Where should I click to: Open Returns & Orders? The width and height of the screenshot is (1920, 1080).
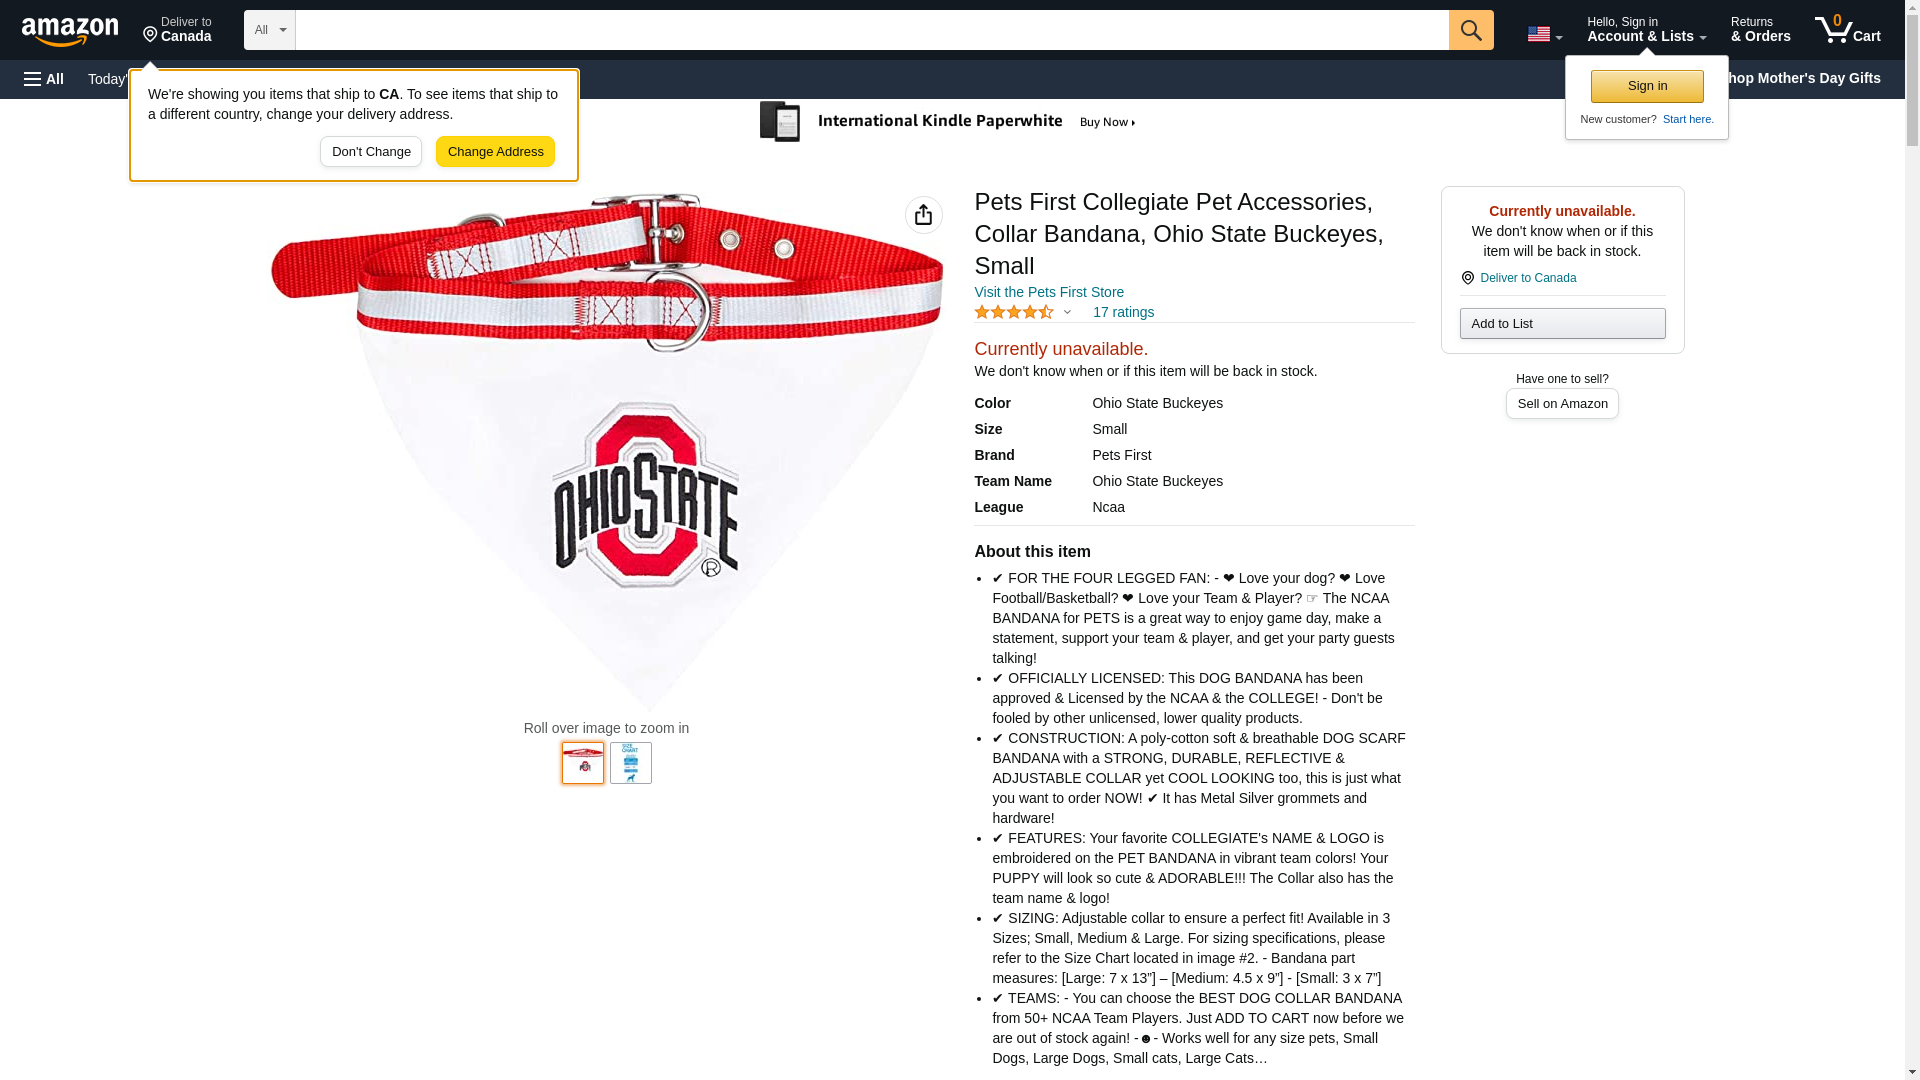(1760, 30)
